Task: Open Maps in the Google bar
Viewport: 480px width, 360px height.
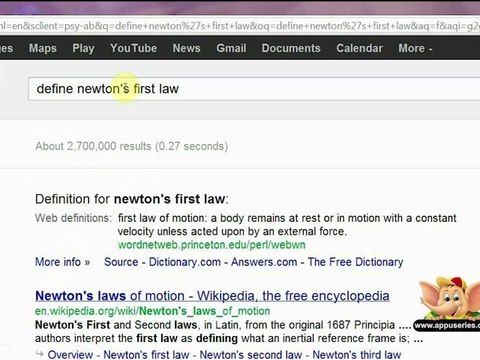Action: (43, 48)
